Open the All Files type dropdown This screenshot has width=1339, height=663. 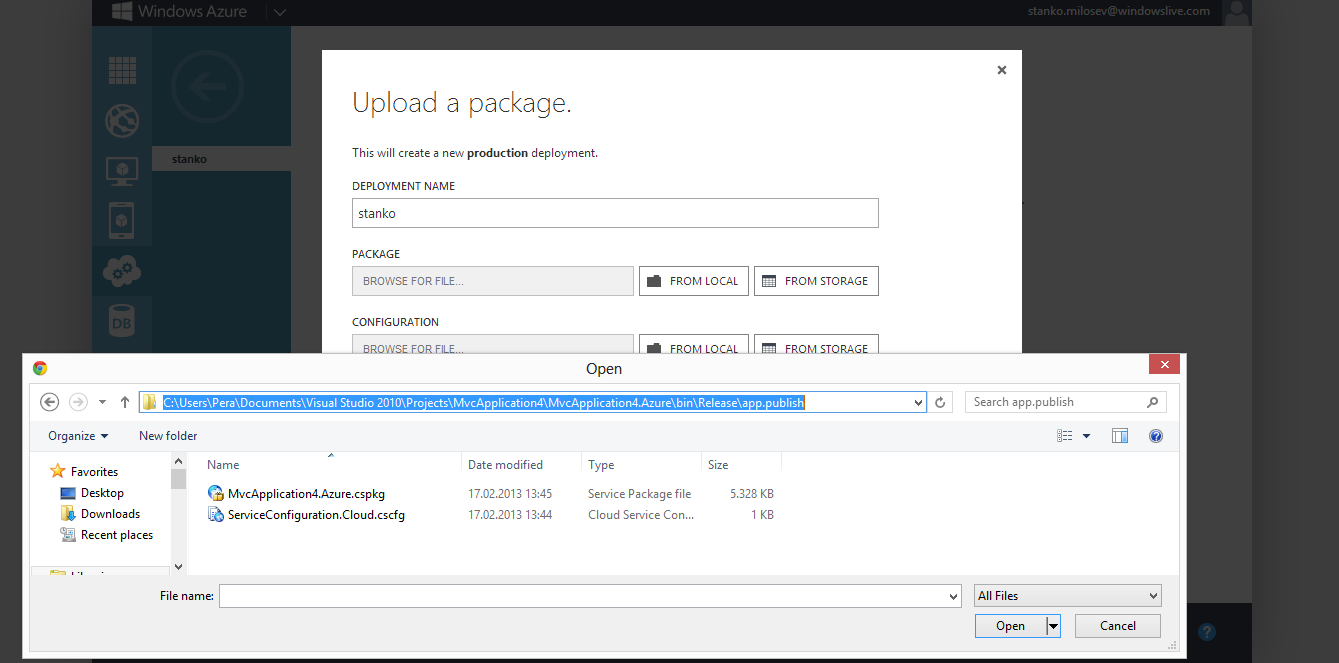click(1068, 596)
